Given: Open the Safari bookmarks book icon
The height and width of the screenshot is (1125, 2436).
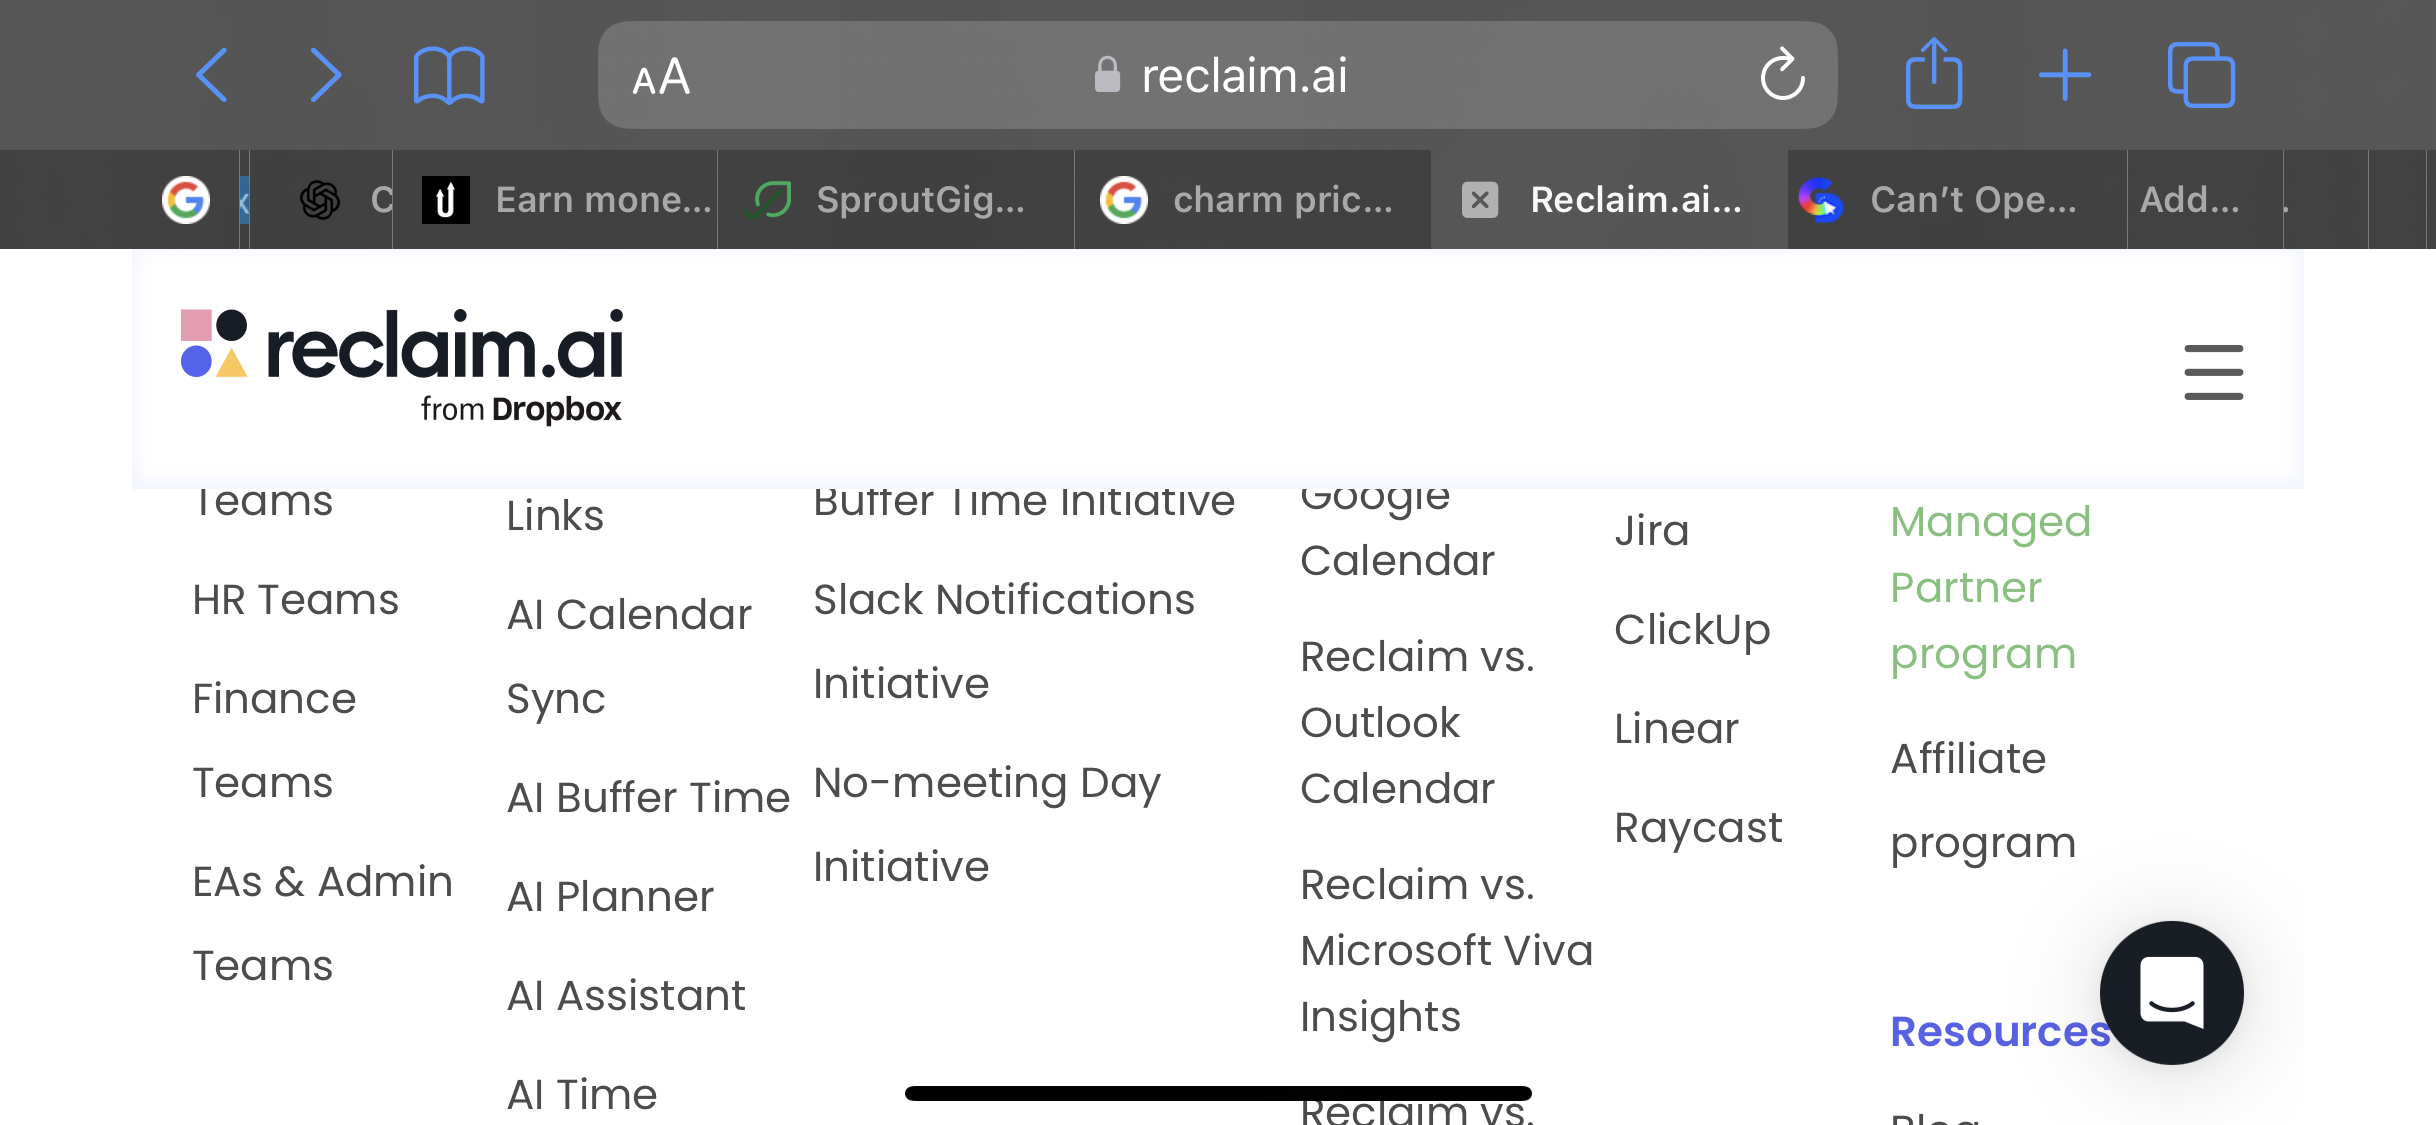Looking at the screenshot, I should (449, 75).
